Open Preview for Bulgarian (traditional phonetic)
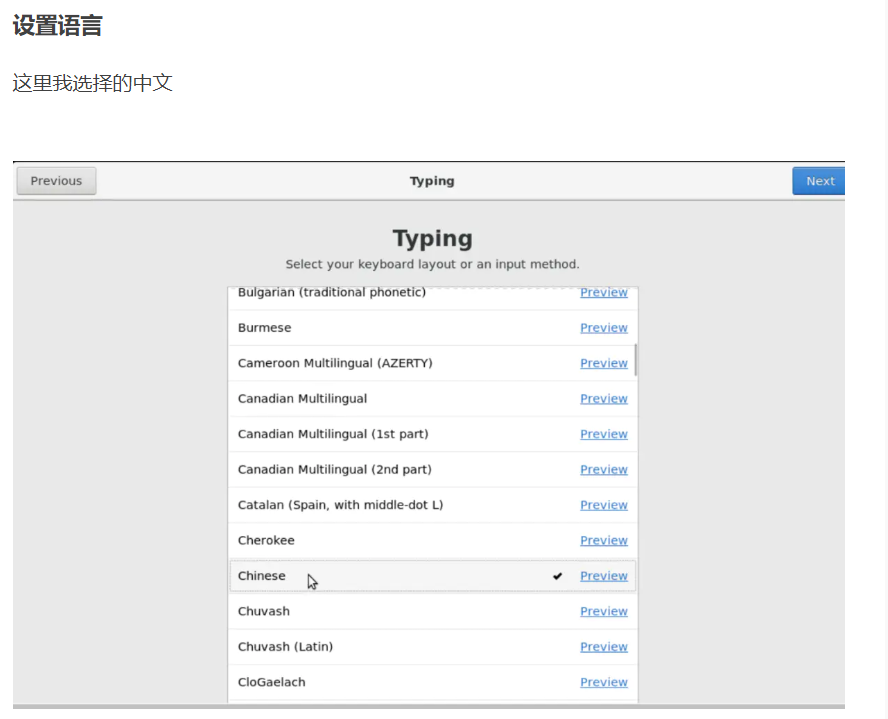 coord(604,292)
